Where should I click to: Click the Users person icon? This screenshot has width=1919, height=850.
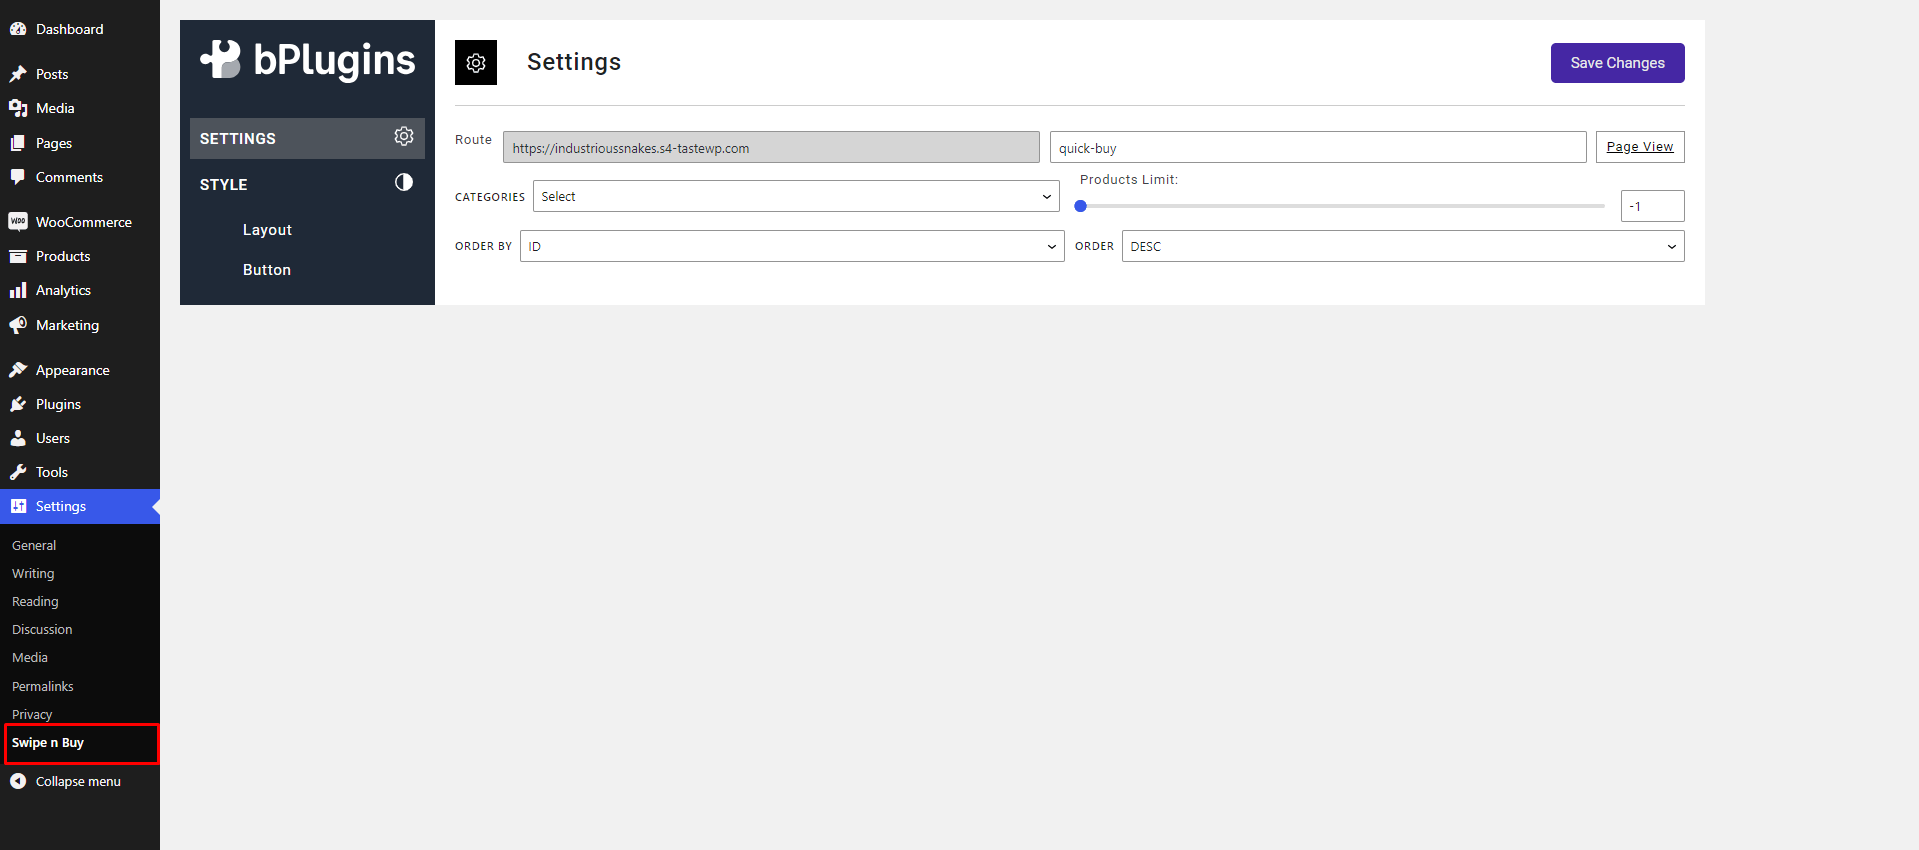click(x=18, y=438)
